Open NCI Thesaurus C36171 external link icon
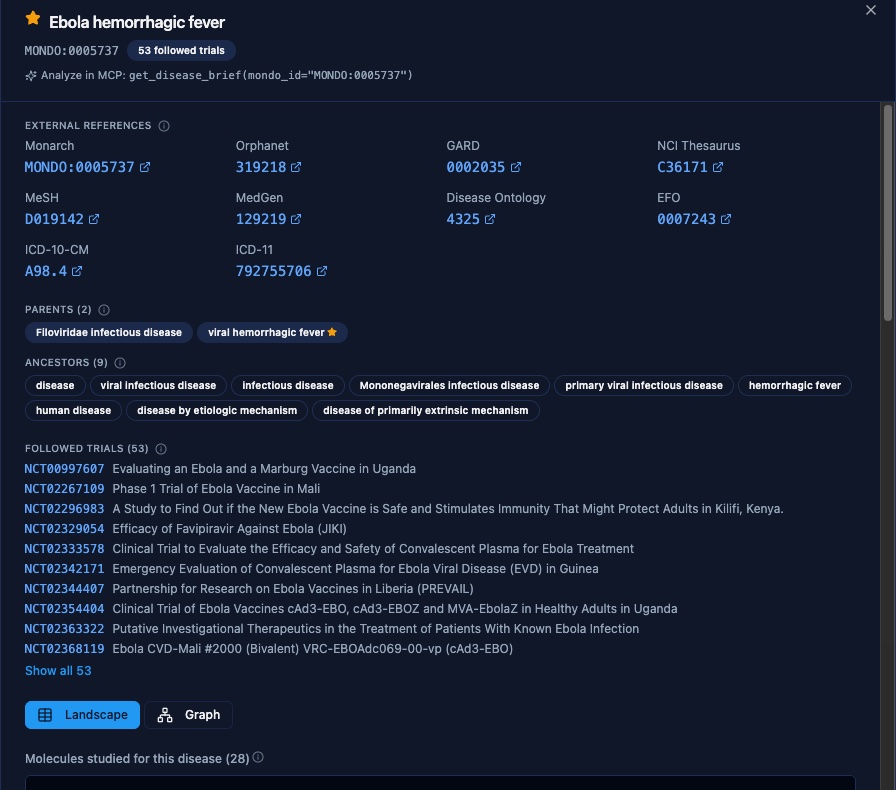The height and width of the screenshot is (790, 896). 718,167
